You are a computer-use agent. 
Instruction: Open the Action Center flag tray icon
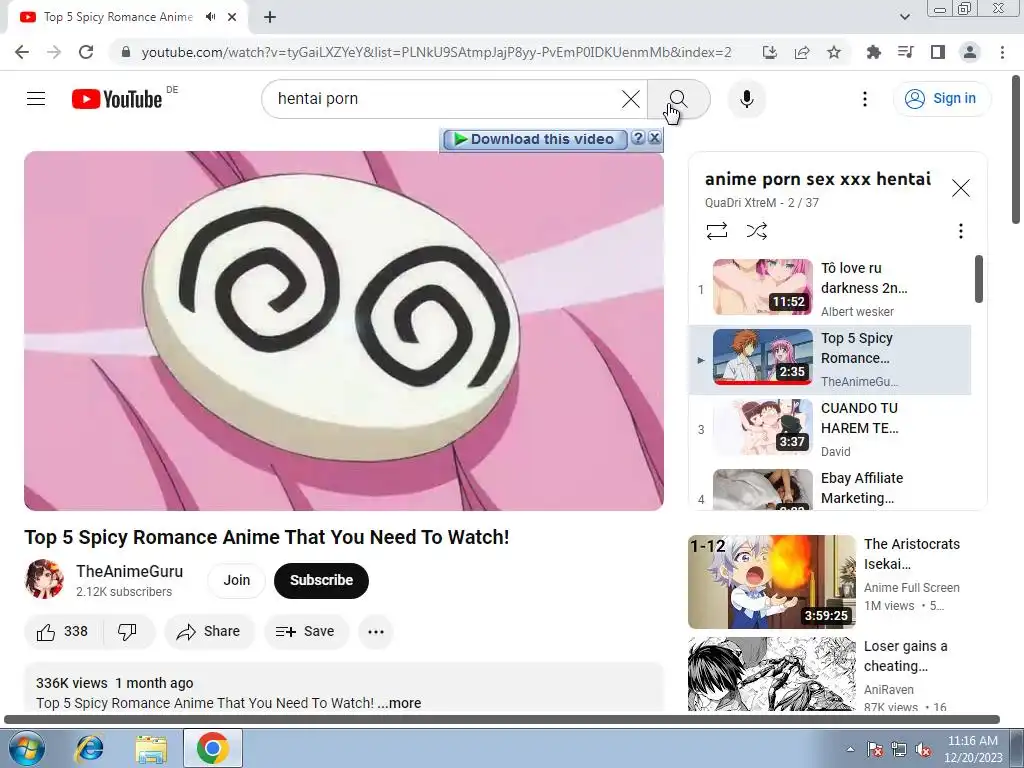874,749
